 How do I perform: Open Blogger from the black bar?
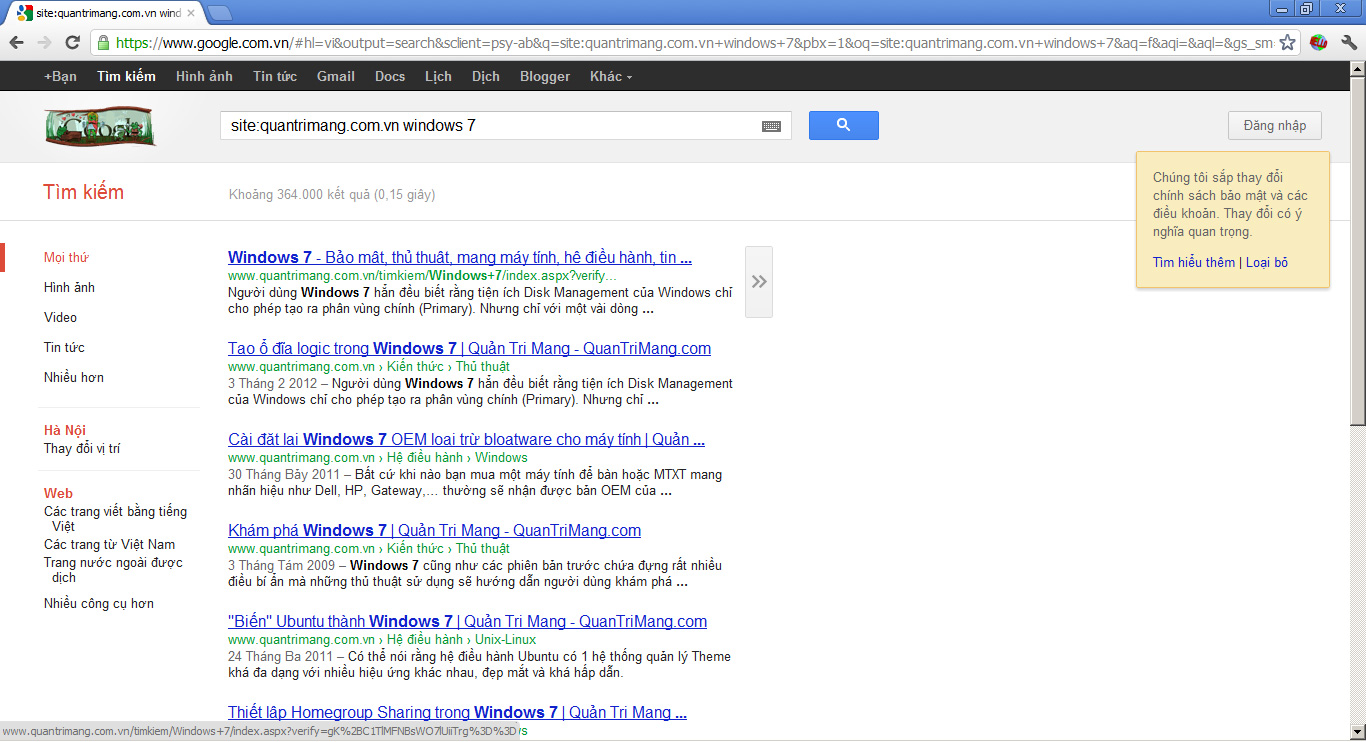point(545,76)
